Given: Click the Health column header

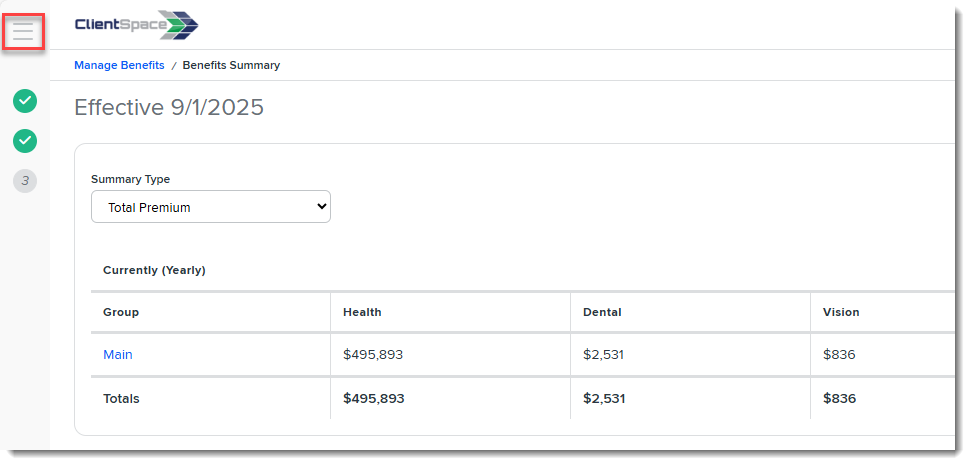Looking at the screenshot, I should click(362, 312).
